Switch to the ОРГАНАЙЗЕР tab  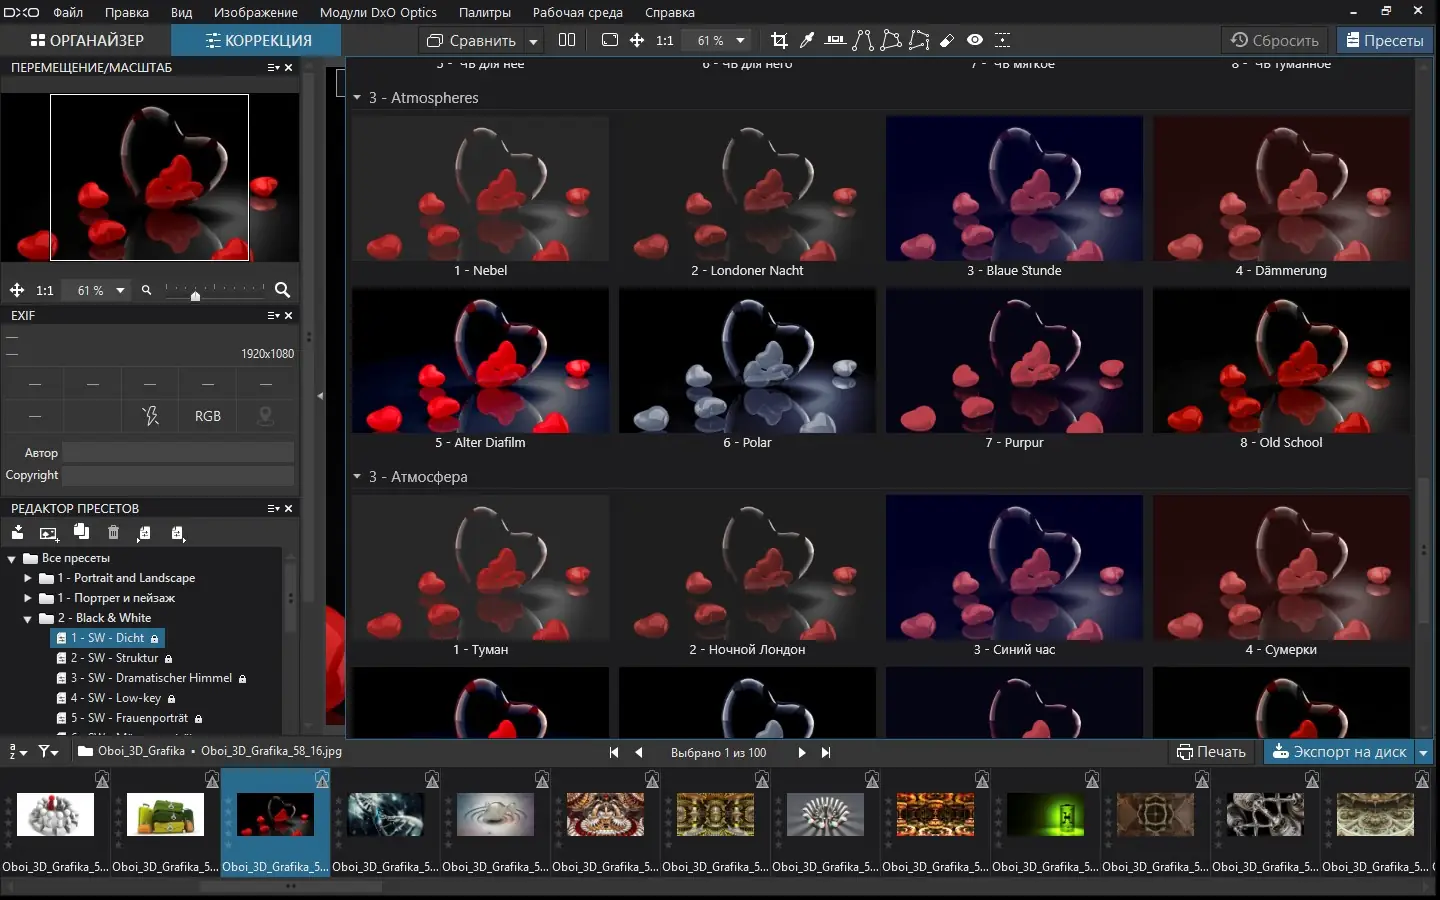point(87,40)
